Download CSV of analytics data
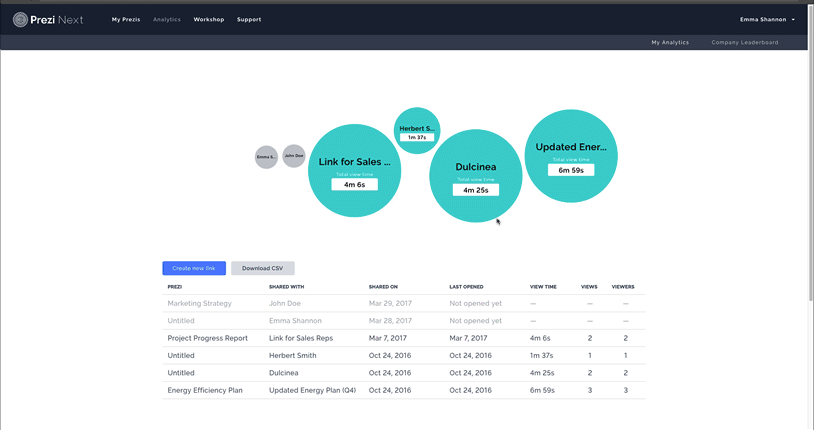The height and width of the screenshot is (430, 814). (262, 268)
